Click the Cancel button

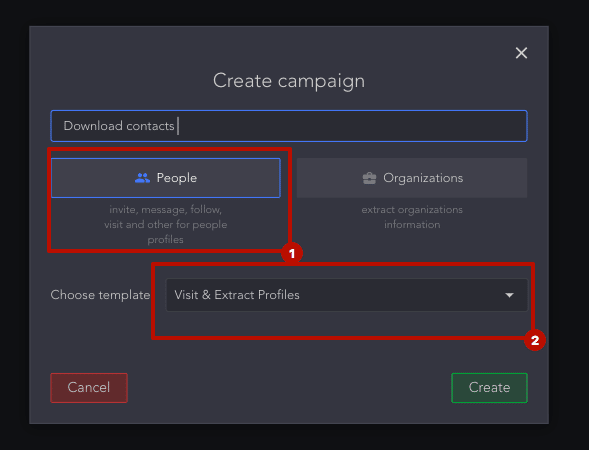(x=89, y=388)
